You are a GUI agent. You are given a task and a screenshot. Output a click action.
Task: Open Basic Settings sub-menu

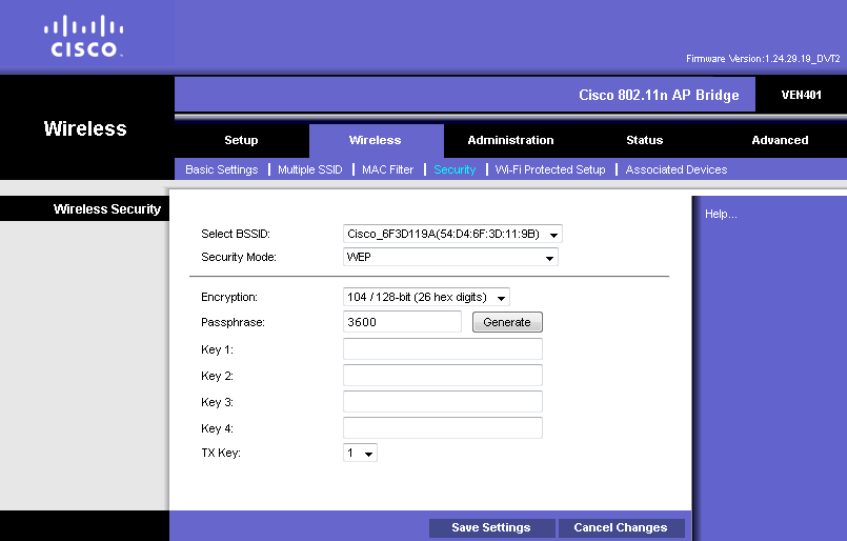point(221,170)
